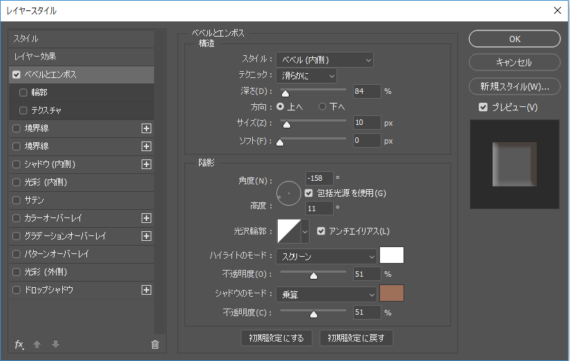Select 光彩 (外側) row
Viewport: 570px width, 361px height.
pos(81,272)
